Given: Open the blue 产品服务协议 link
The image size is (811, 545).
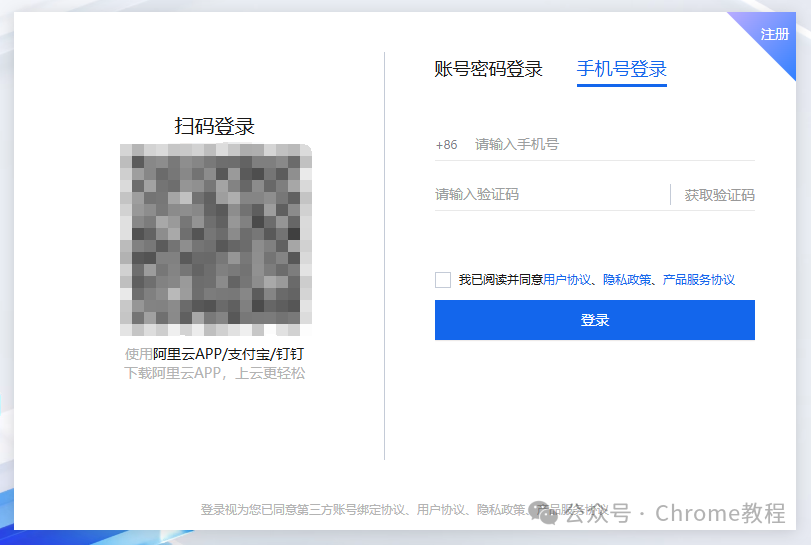Looking at the screenshot, I should (698, 280).
